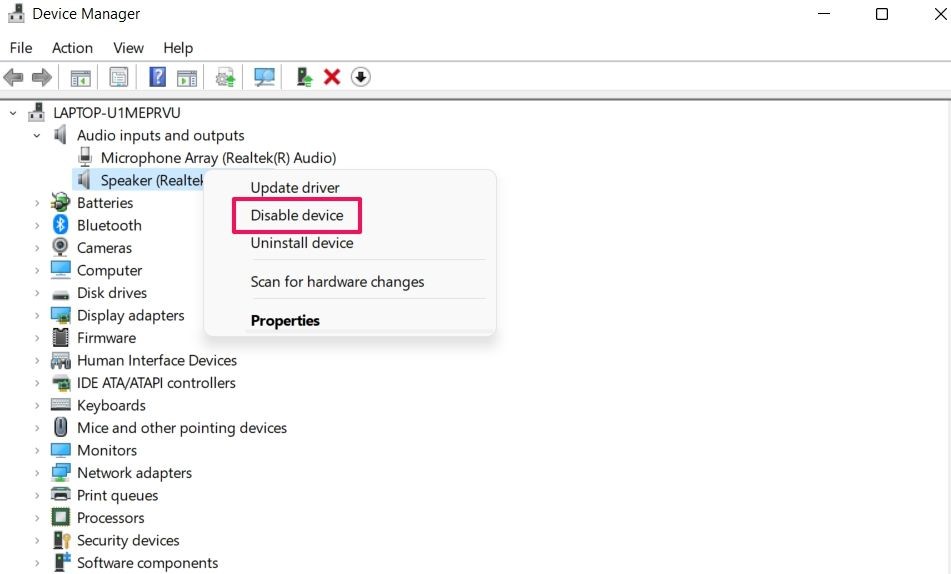This screenshot has width=951, height=574.
Task: Select the Monitors label
Action: pyautogui.click(x=107, y=450)
